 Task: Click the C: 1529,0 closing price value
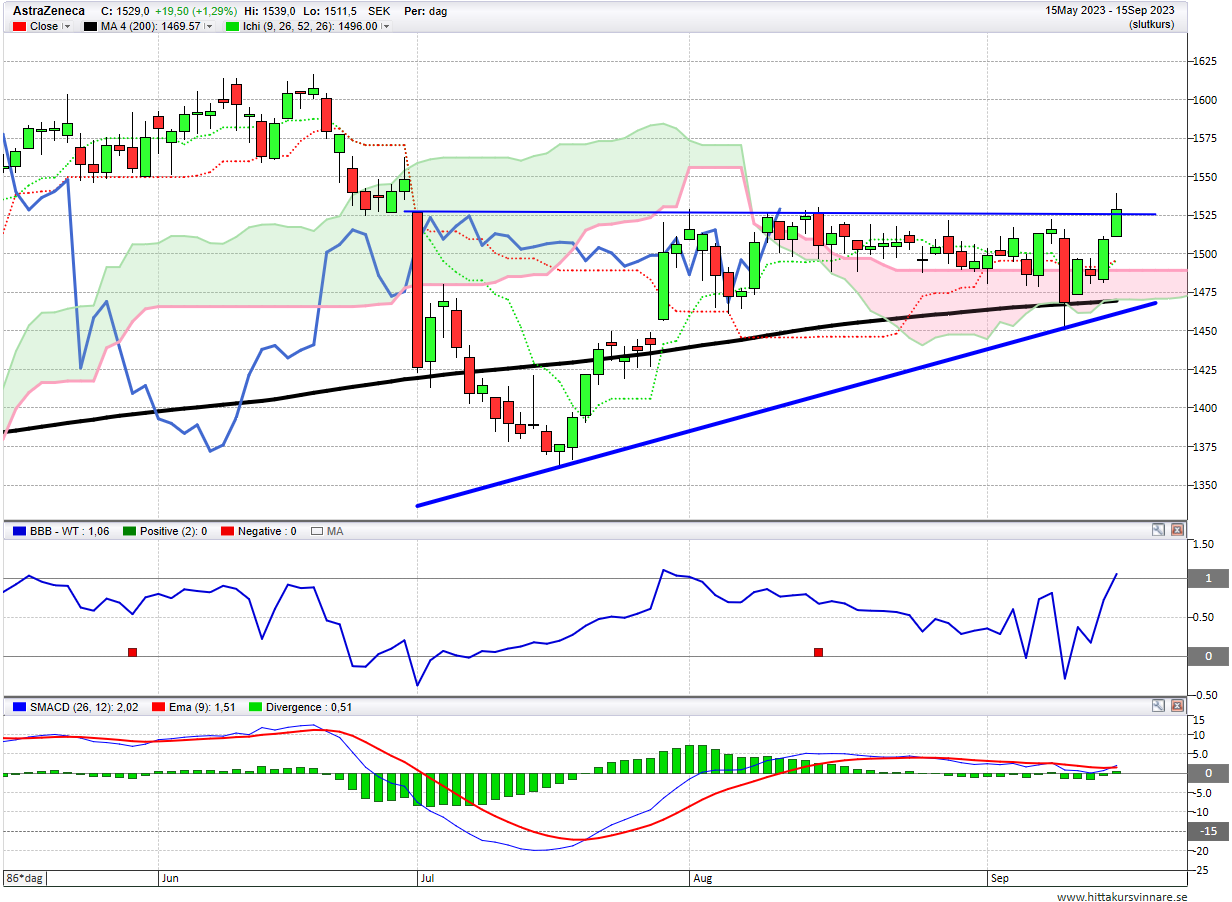(x=126, y=11)
